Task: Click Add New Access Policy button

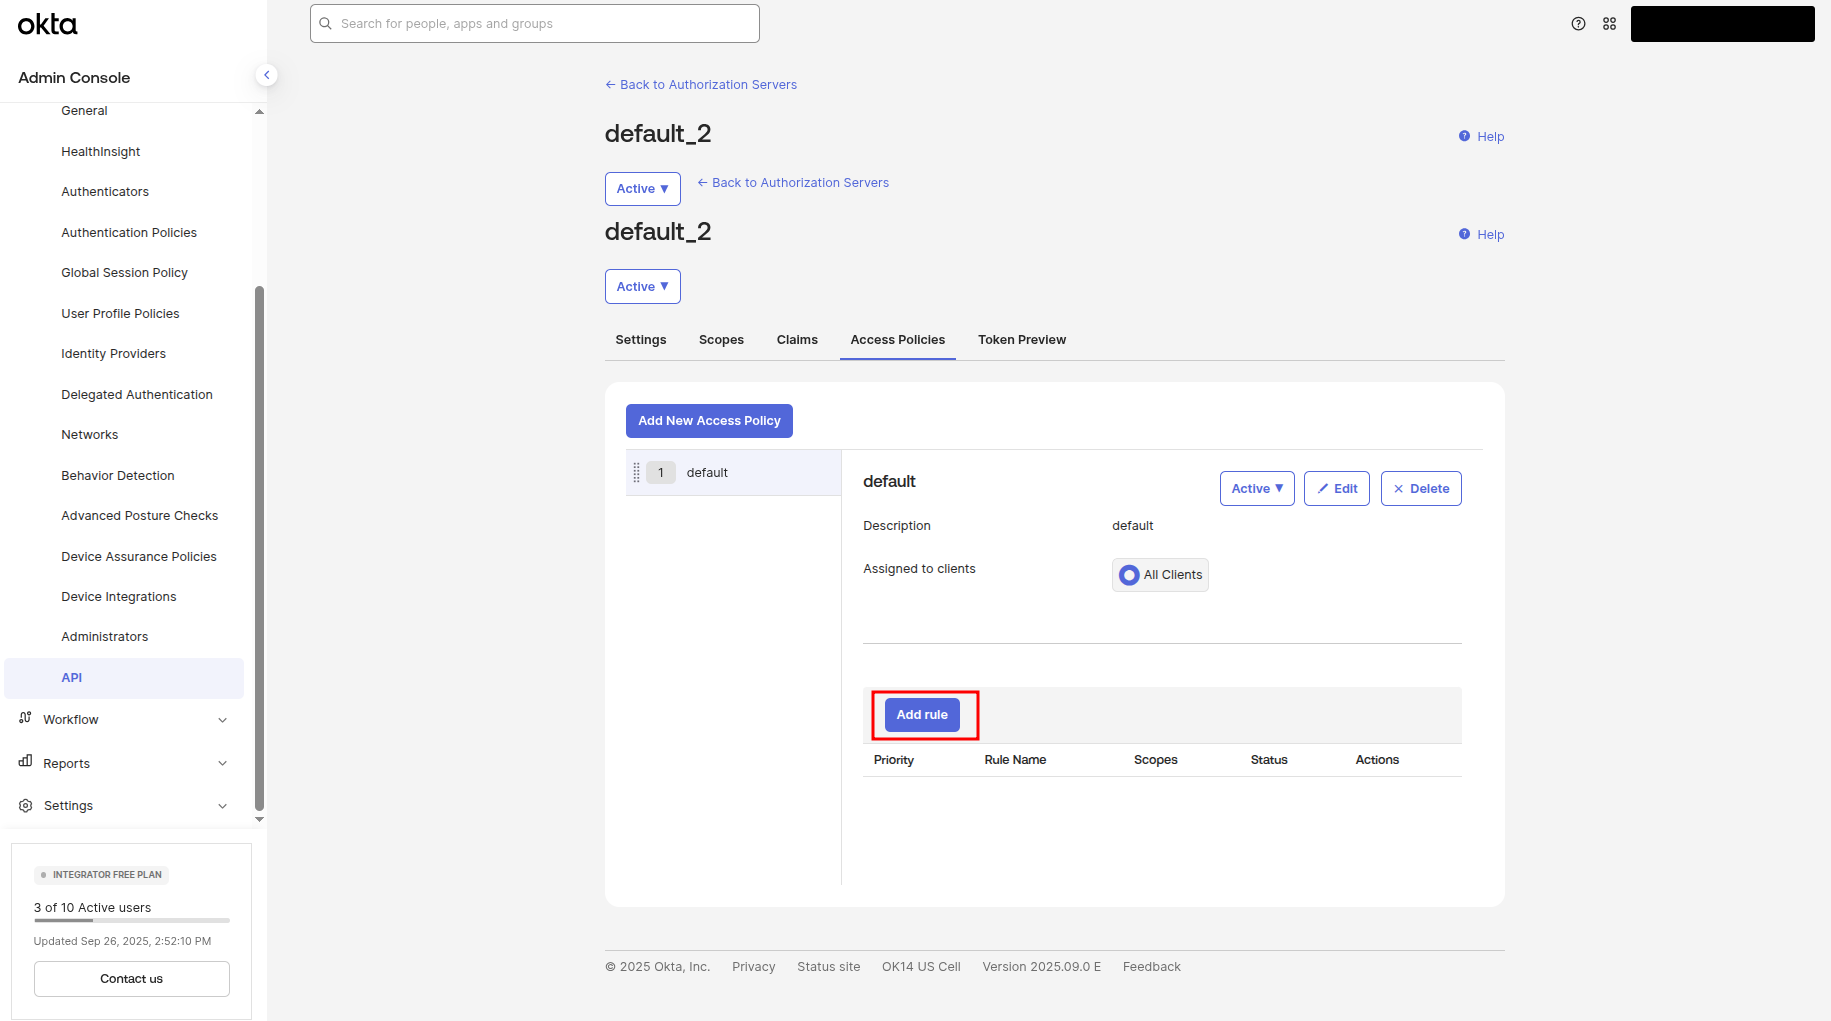Action: [709, 421]
